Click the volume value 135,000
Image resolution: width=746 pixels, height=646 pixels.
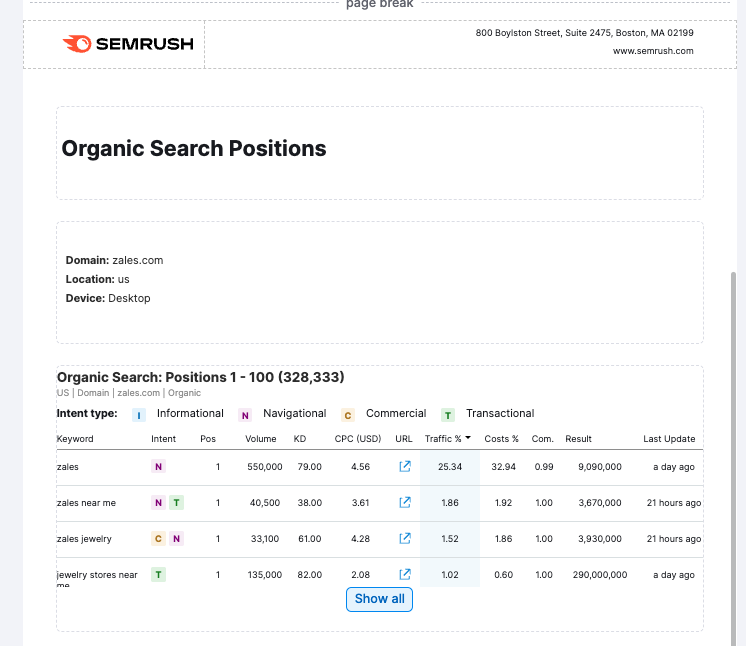click(265, 575)
